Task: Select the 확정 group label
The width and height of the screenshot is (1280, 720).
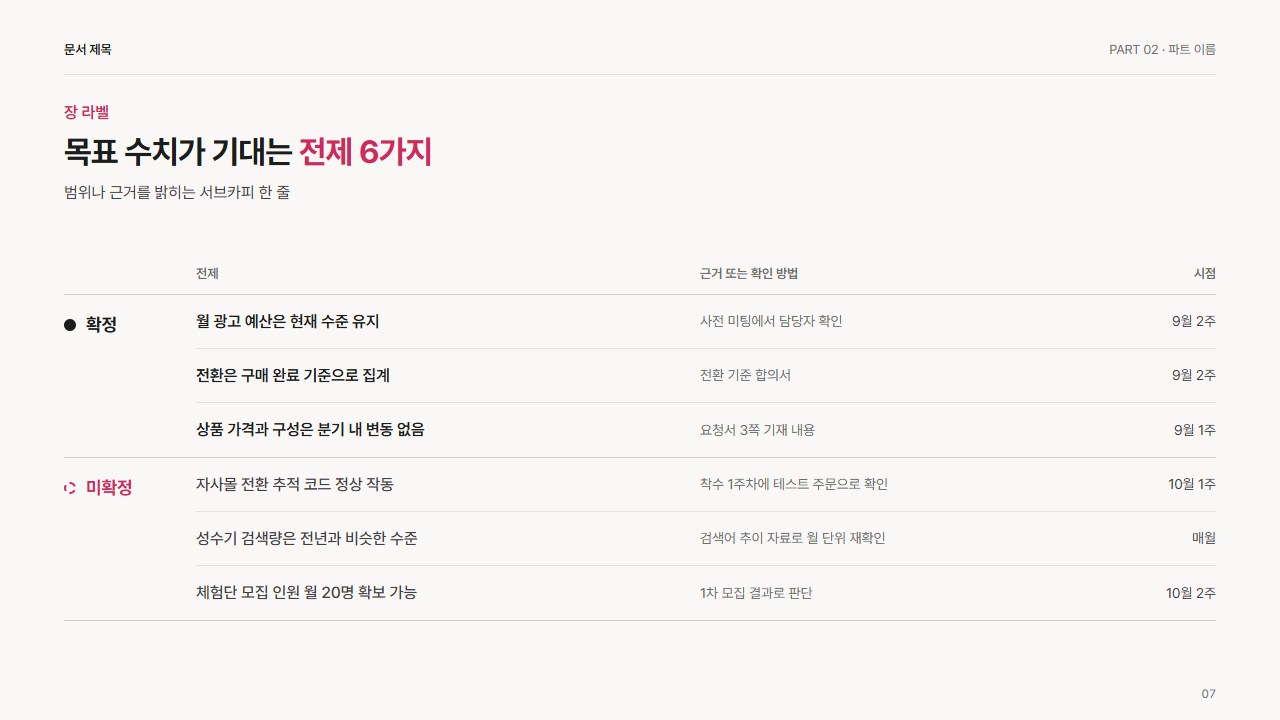Action: (x=101, y=325)
